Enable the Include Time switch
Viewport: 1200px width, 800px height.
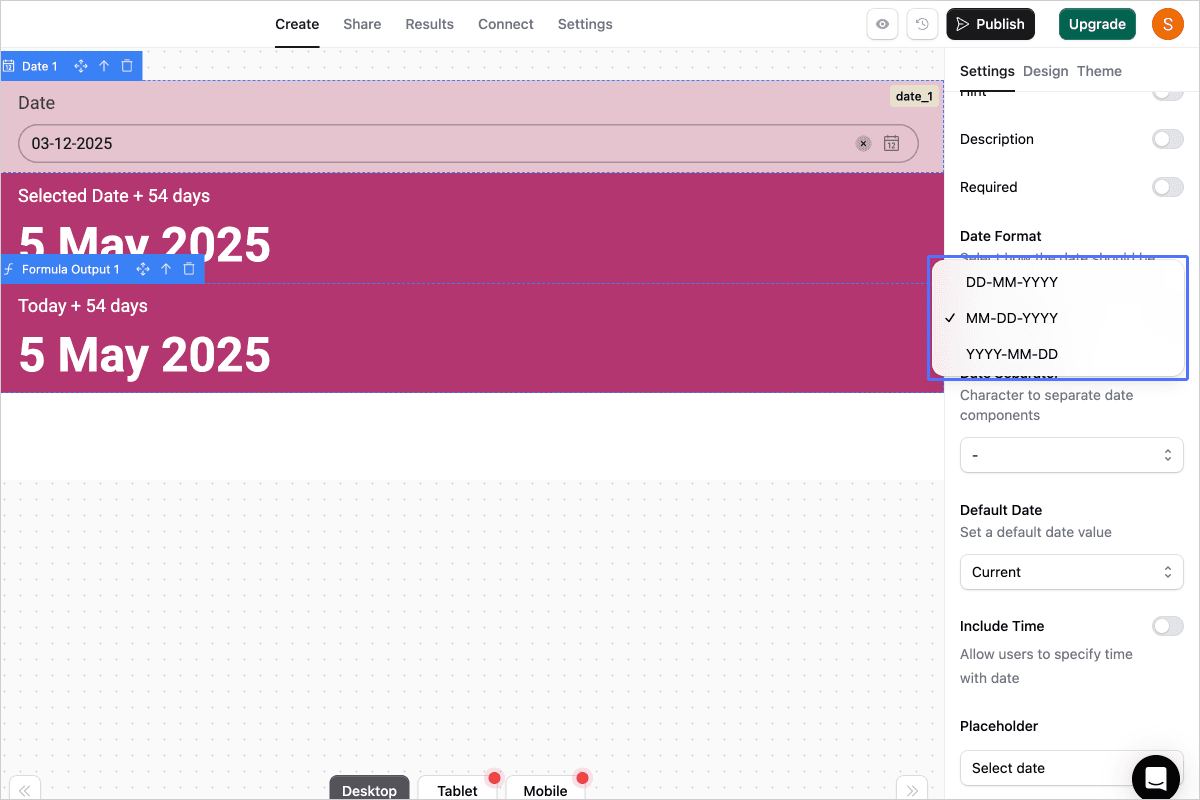click(1168, 626)
